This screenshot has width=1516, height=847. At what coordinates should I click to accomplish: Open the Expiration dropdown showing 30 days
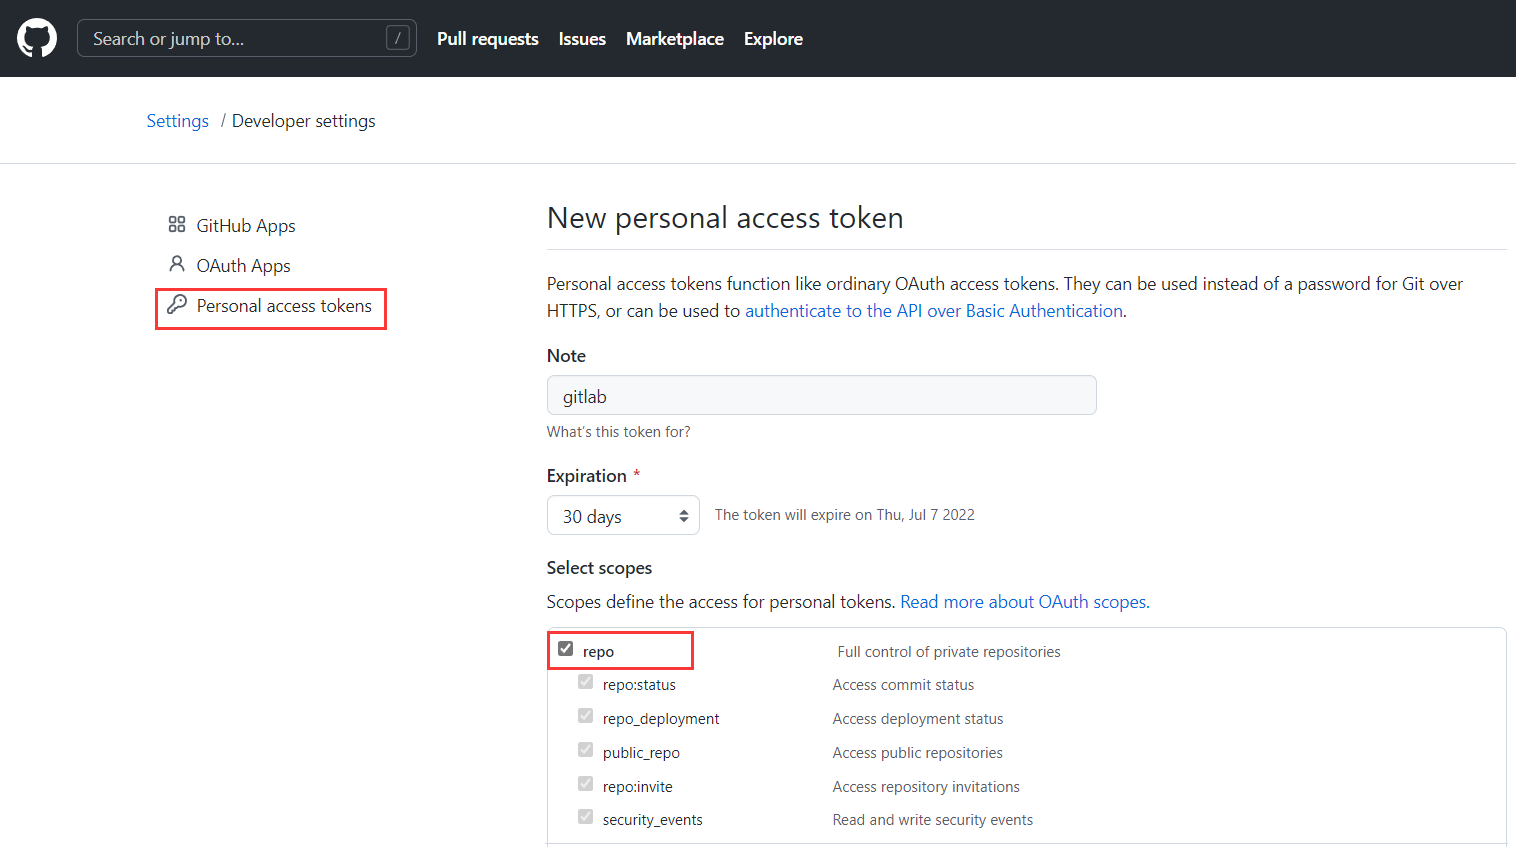coord(622,515)
